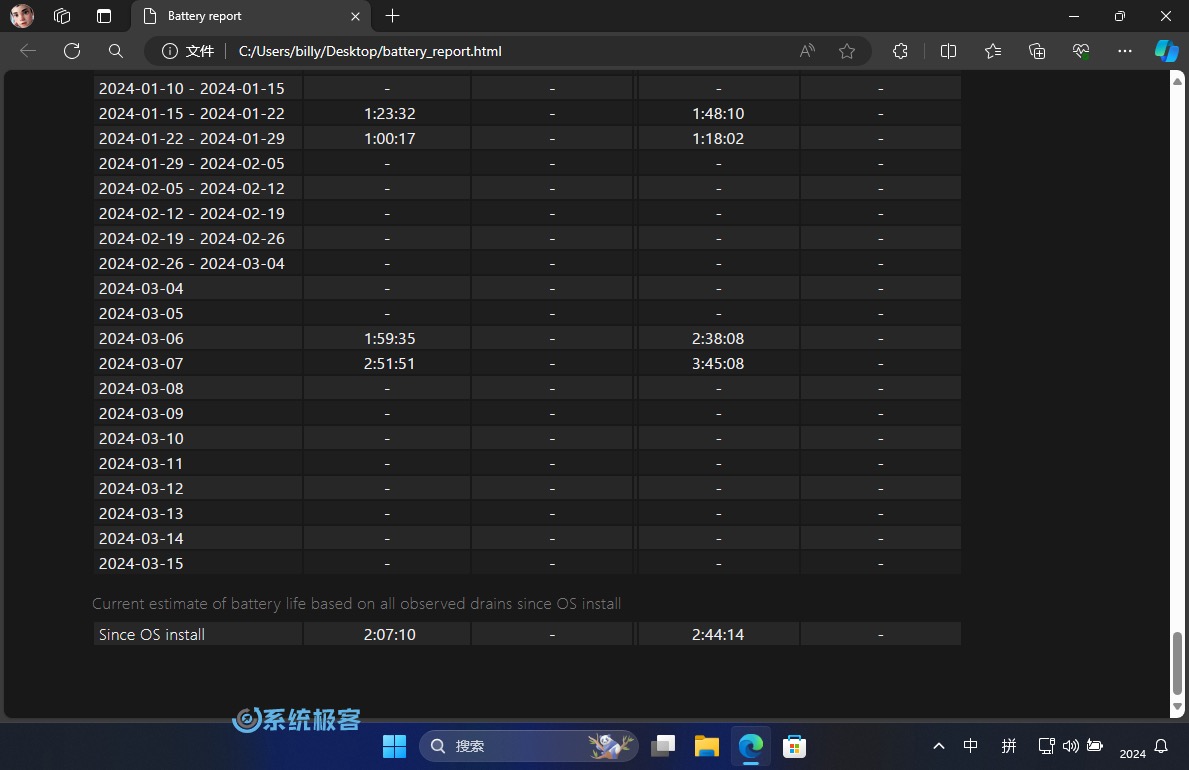This screenshot has width=1189, height=770.
Task: Select the 1:48:10 time cell
Action: pyautogui.click(x=718, y=114)
